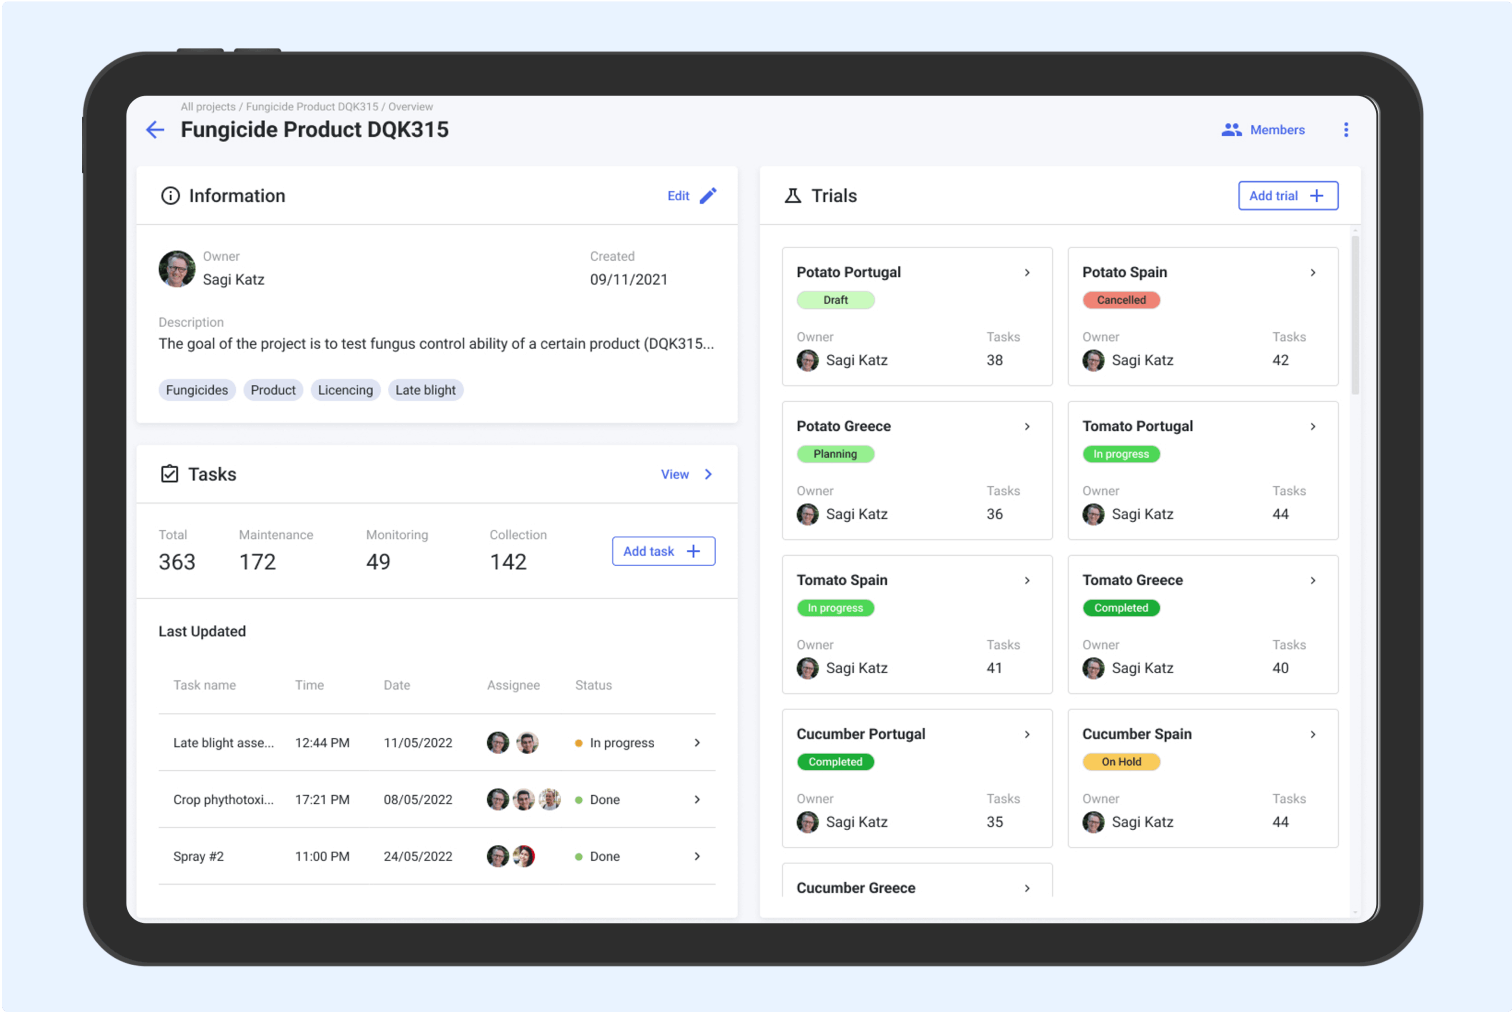Click Collection count 142
Screen dimensions: 1512x1012
508,563
